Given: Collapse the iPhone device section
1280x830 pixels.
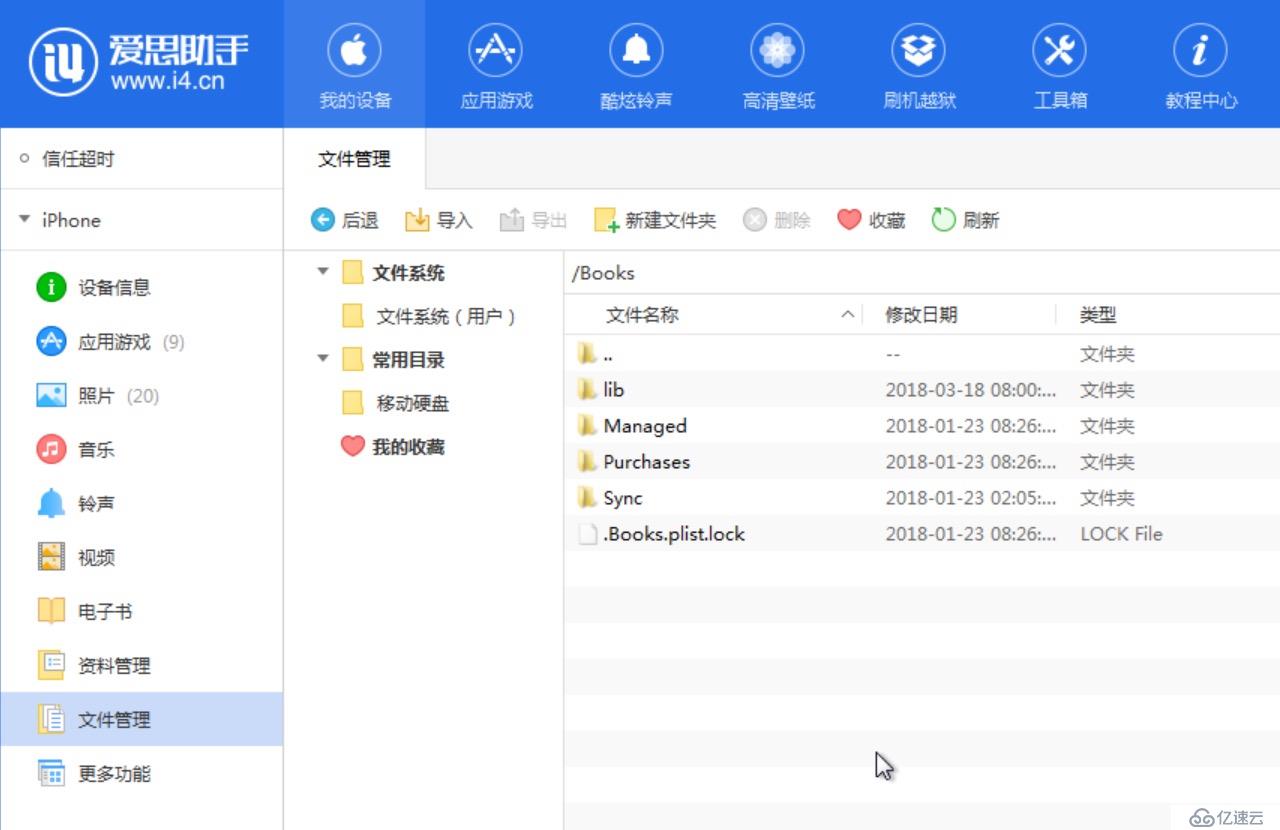Looking at the screenshot, I should click(25, 219).
